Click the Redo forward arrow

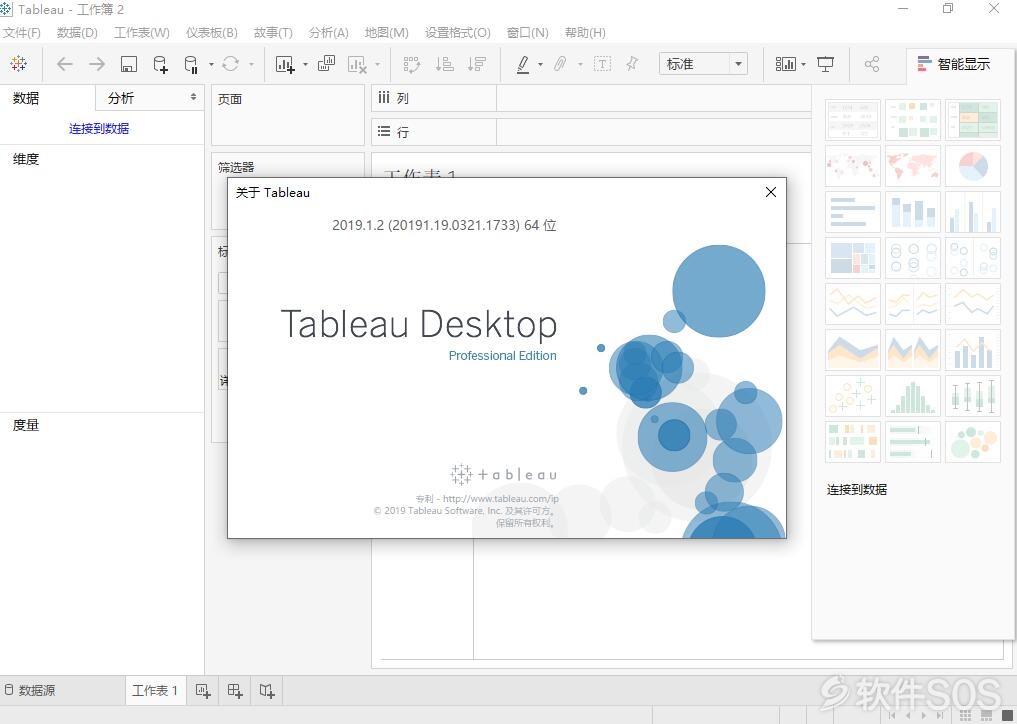point(97,64)
